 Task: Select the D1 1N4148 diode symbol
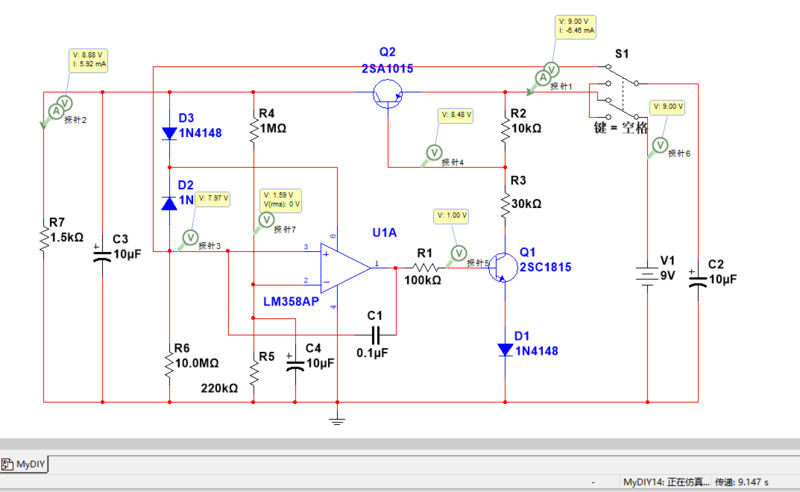(x=505, y=349)
